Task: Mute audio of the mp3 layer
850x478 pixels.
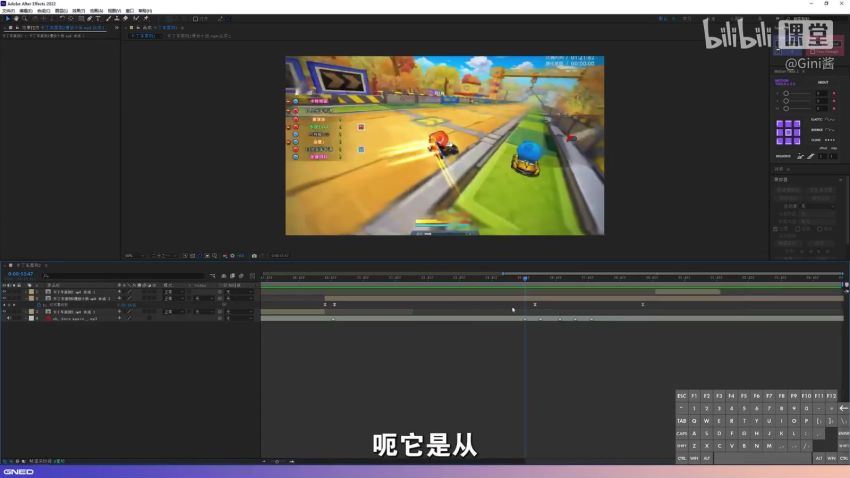Action: coord(8,318)
